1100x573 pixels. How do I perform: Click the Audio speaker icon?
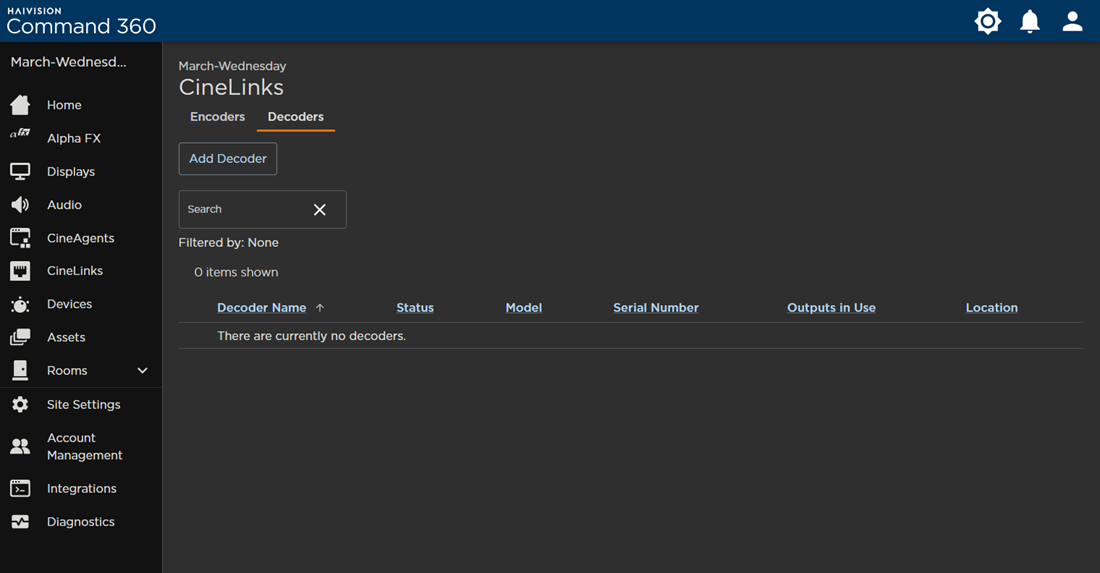tap(20, 205)
